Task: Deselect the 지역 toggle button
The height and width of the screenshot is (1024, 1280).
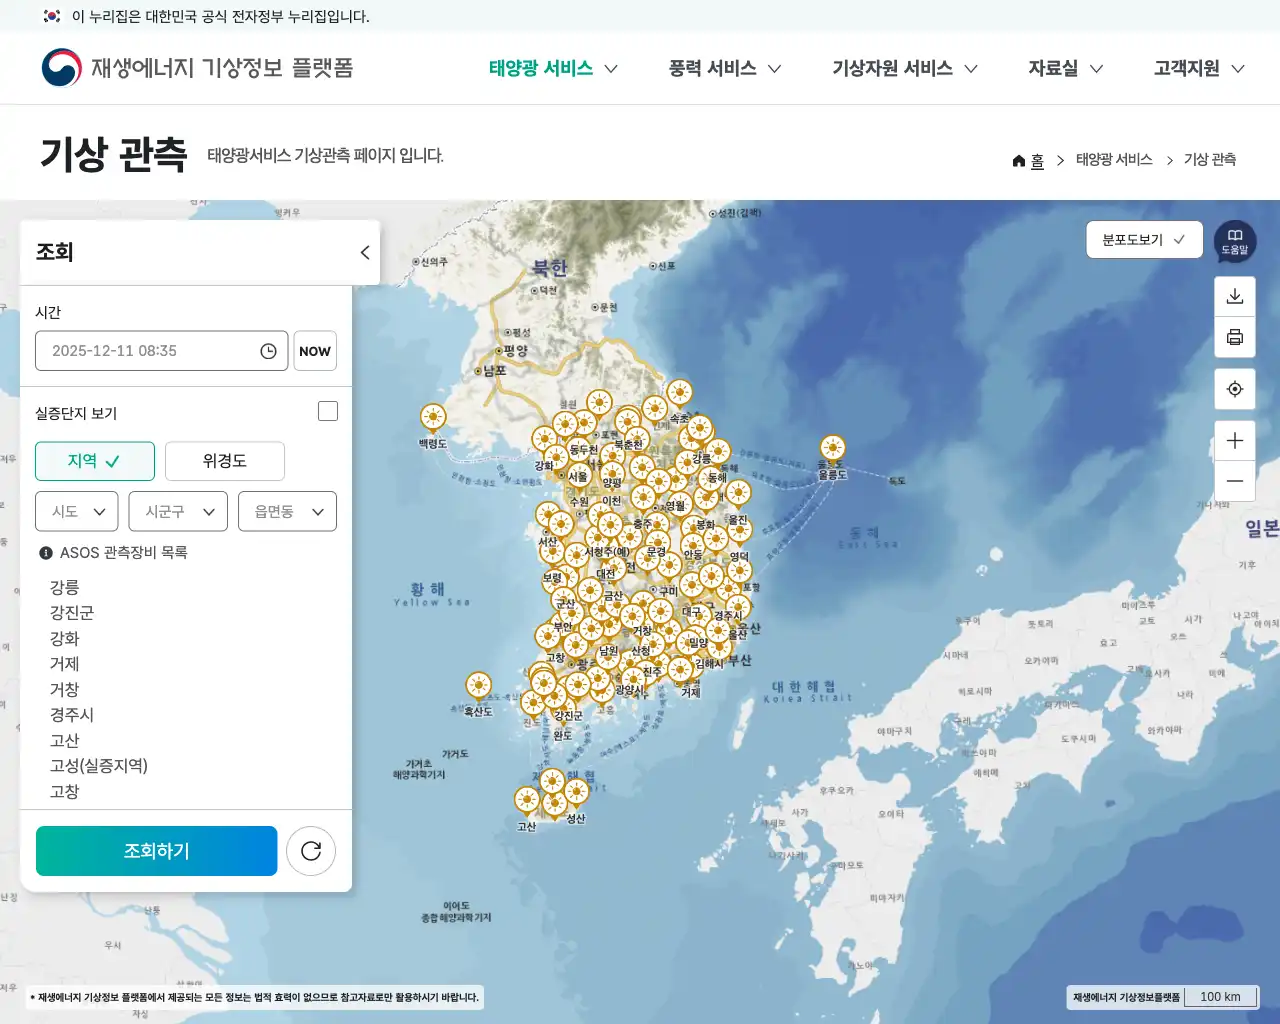Action: tap(95, 461)
